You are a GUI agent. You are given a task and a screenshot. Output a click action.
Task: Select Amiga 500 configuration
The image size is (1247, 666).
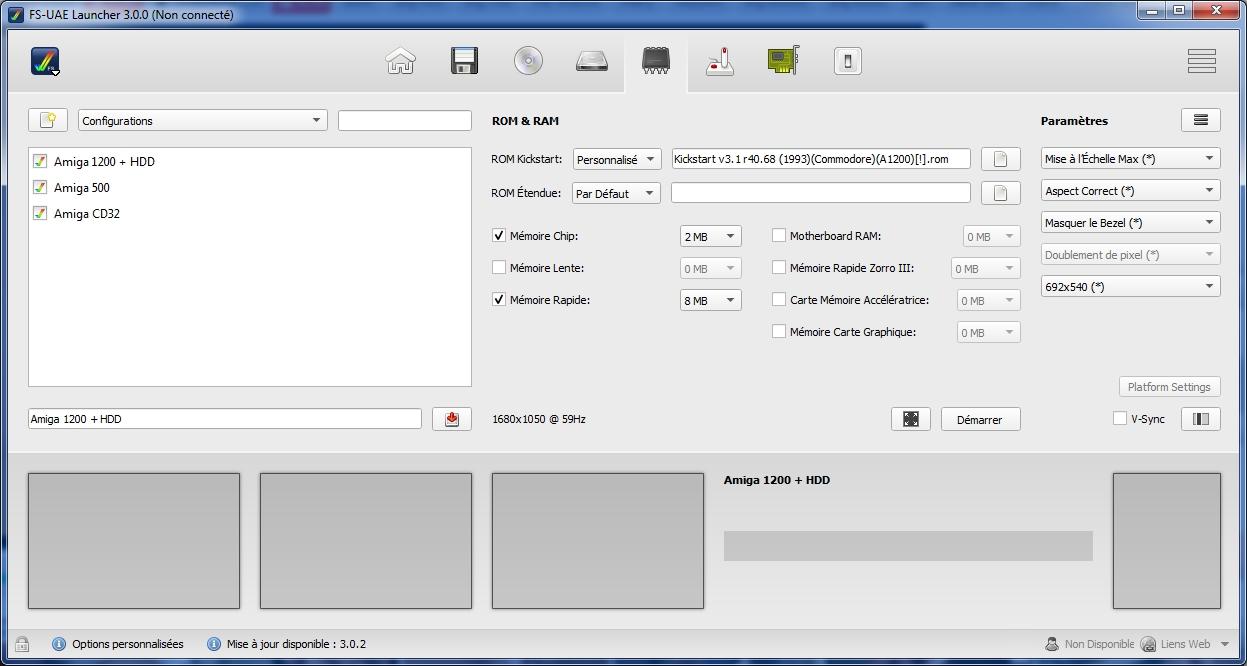click(82, 188)
